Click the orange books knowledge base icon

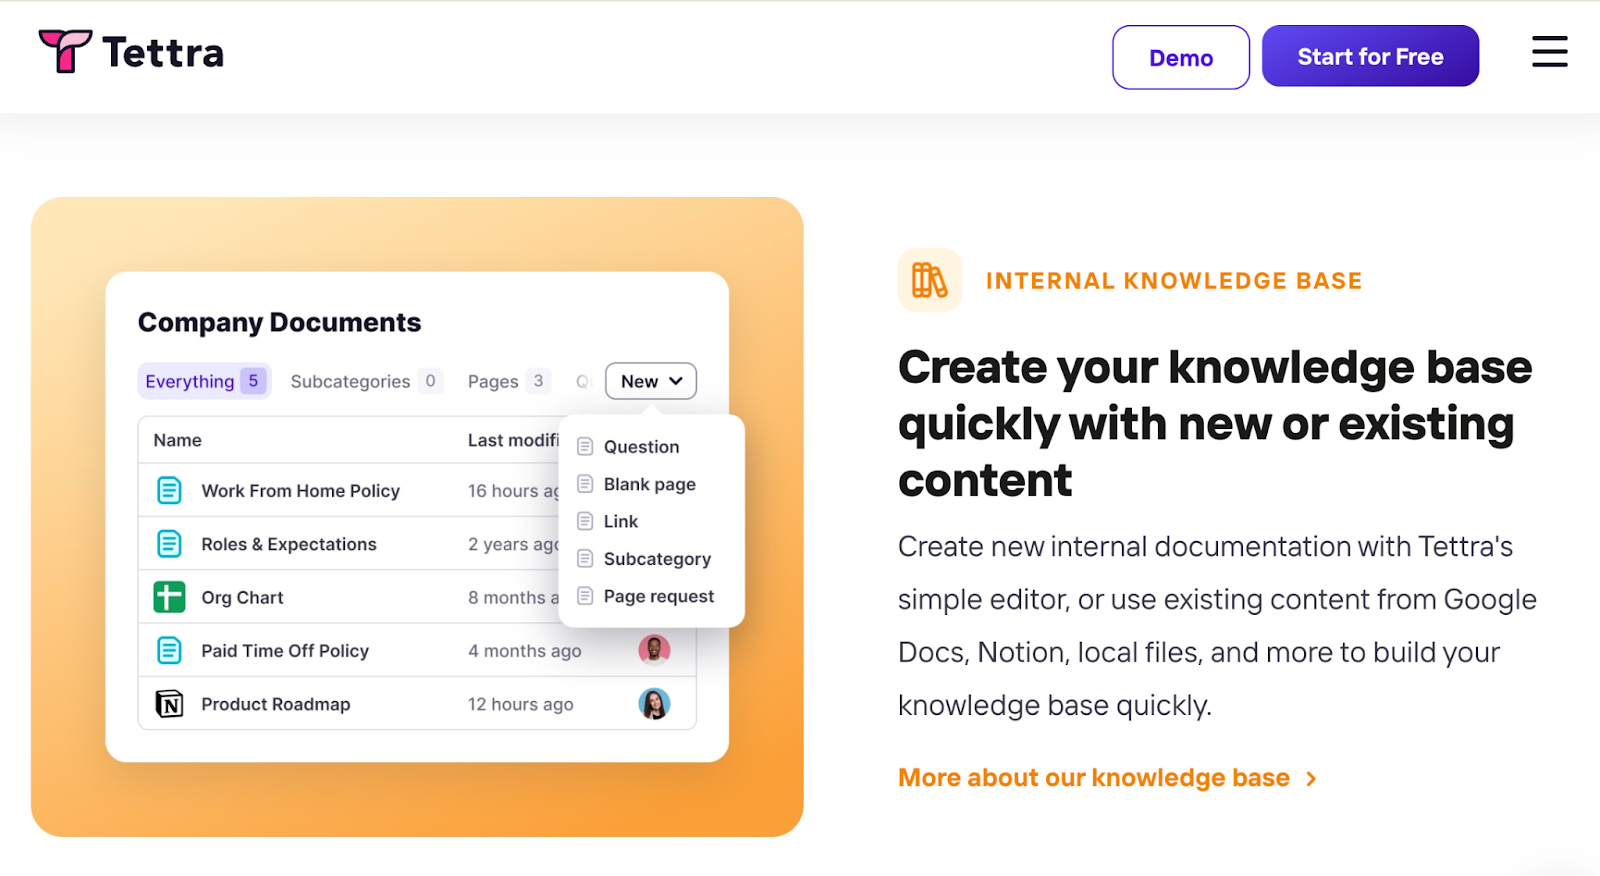coord(929,280)
